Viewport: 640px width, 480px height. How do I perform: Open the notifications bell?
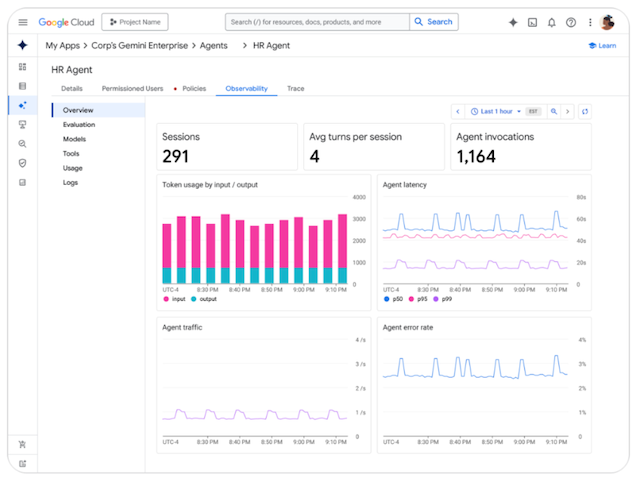[551, 22]
